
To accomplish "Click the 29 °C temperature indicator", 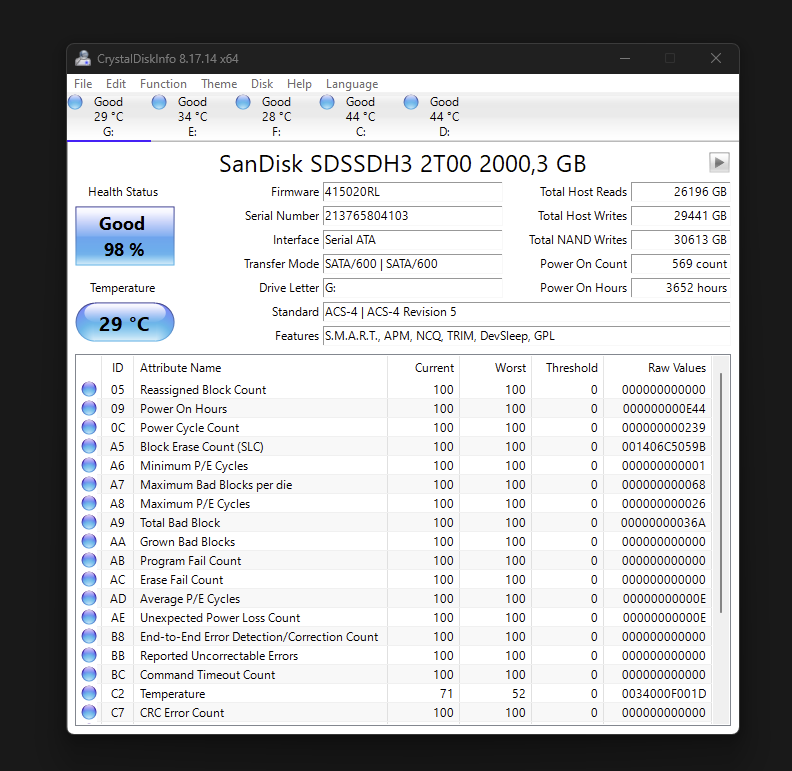I will tap(125, 322).
